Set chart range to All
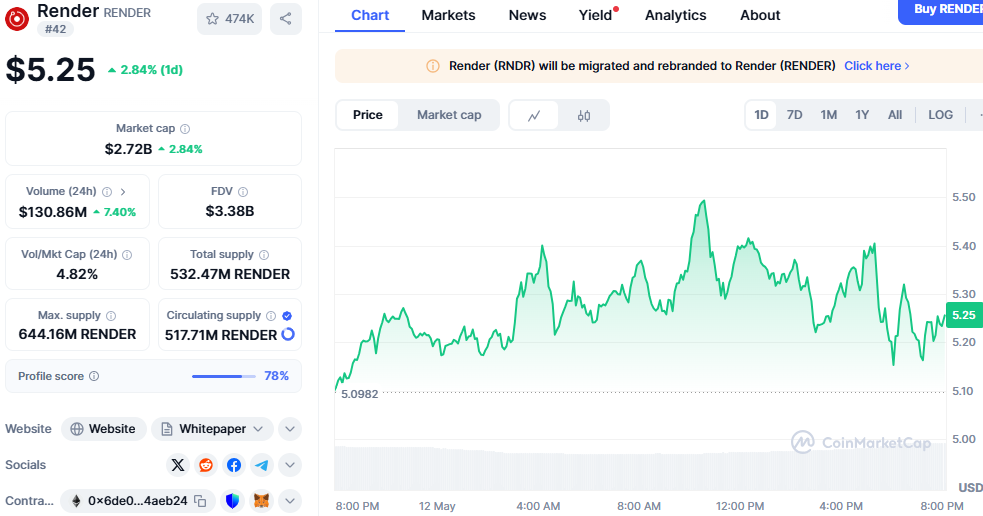983x516 pixels. tap(895, 115)
